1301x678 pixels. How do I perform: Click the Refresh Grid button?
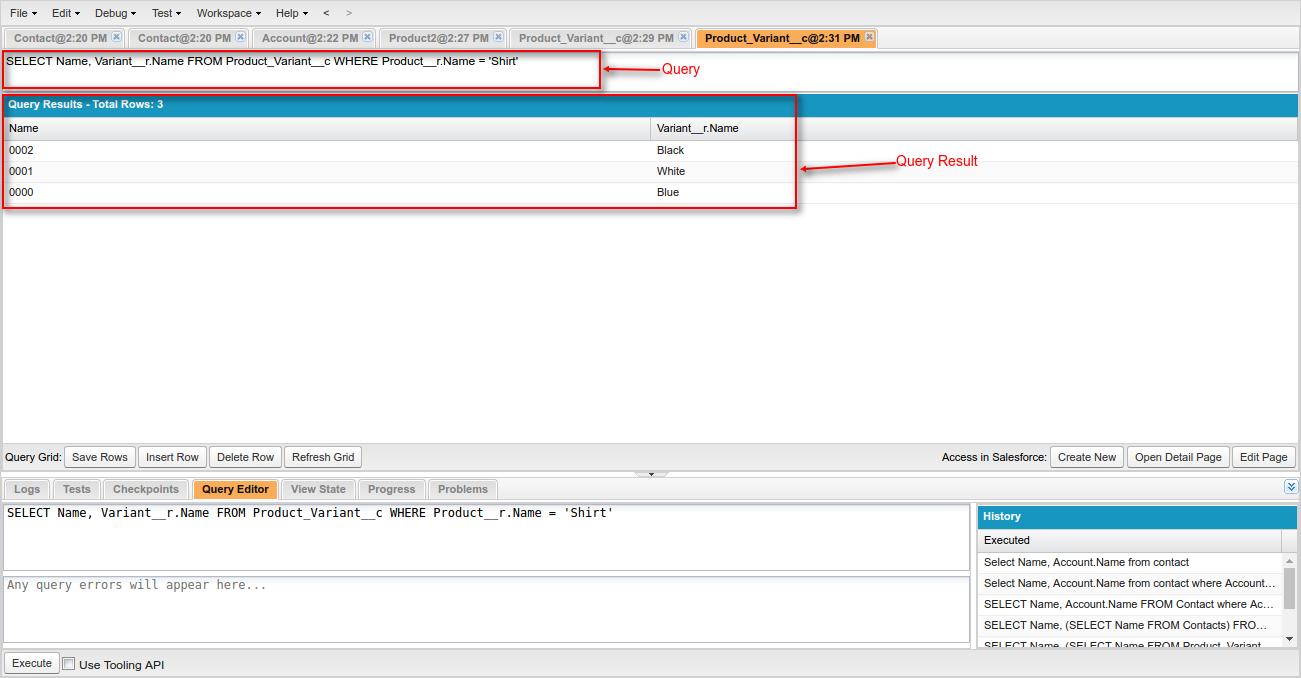tap(322, 457)
